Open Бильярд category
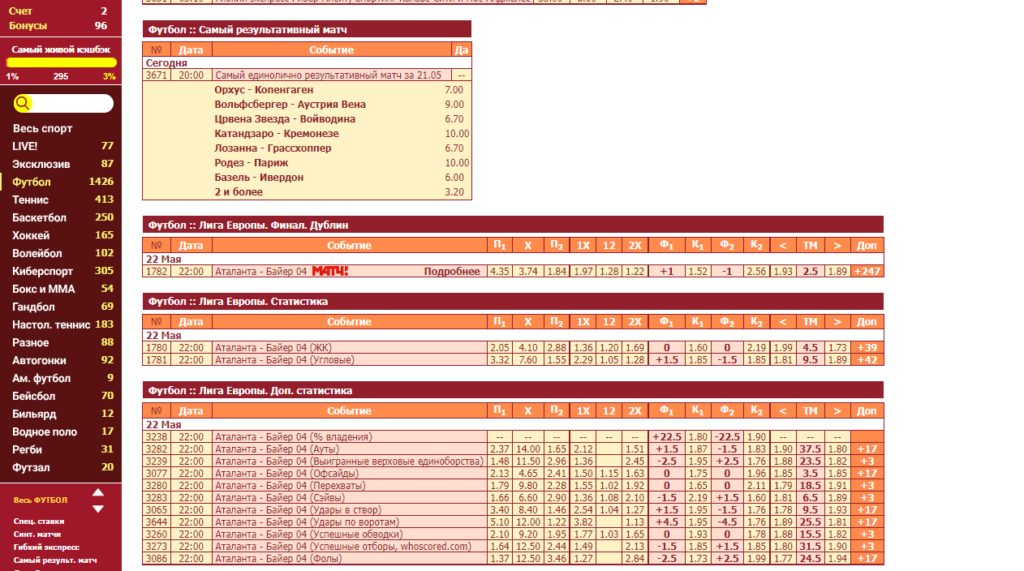The width and height of the screenshot is (1024, 571). click(34, 414)
